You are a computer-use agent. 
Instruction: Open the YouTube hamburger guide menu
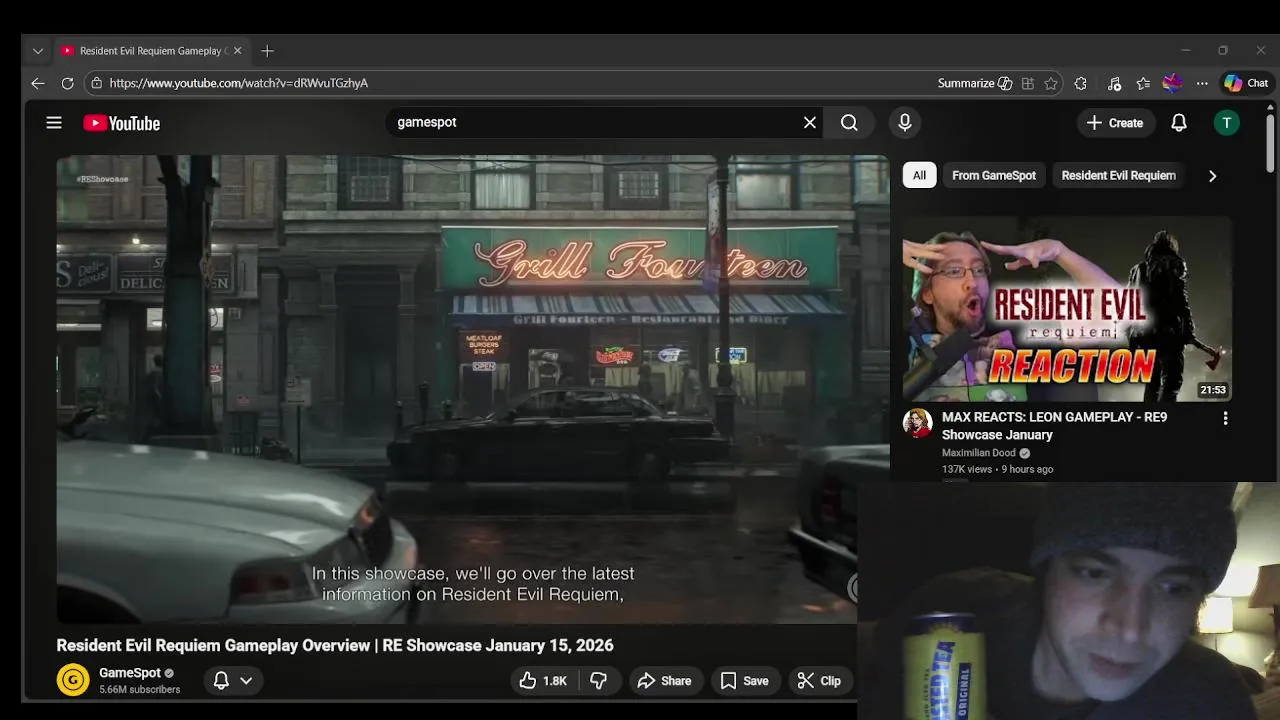click(x=54, y=122)
